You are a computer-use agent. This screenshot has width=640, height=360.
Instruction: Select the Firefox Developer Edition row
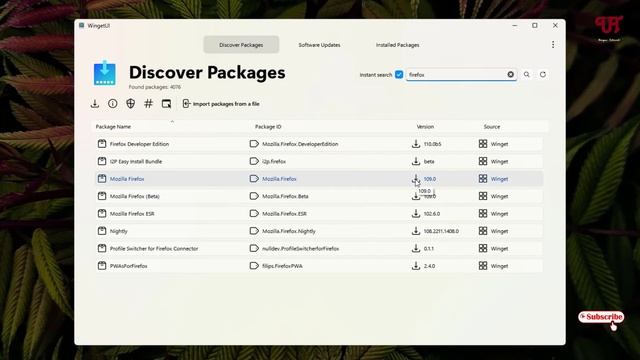coord(319,144)
